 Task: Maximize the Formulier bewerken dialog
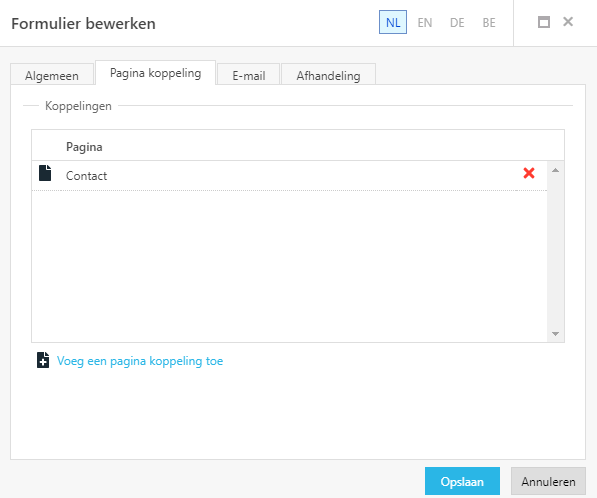pyautogui.click(x=544, y=22)
